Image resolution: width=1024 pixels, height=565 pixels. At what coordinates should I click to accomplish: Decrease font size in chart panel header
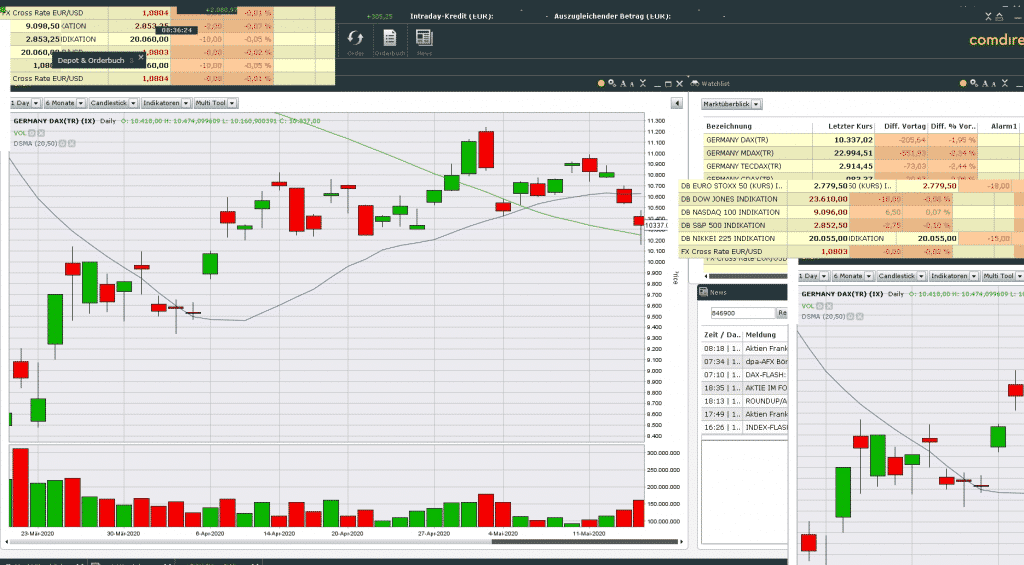click(632, 84)
